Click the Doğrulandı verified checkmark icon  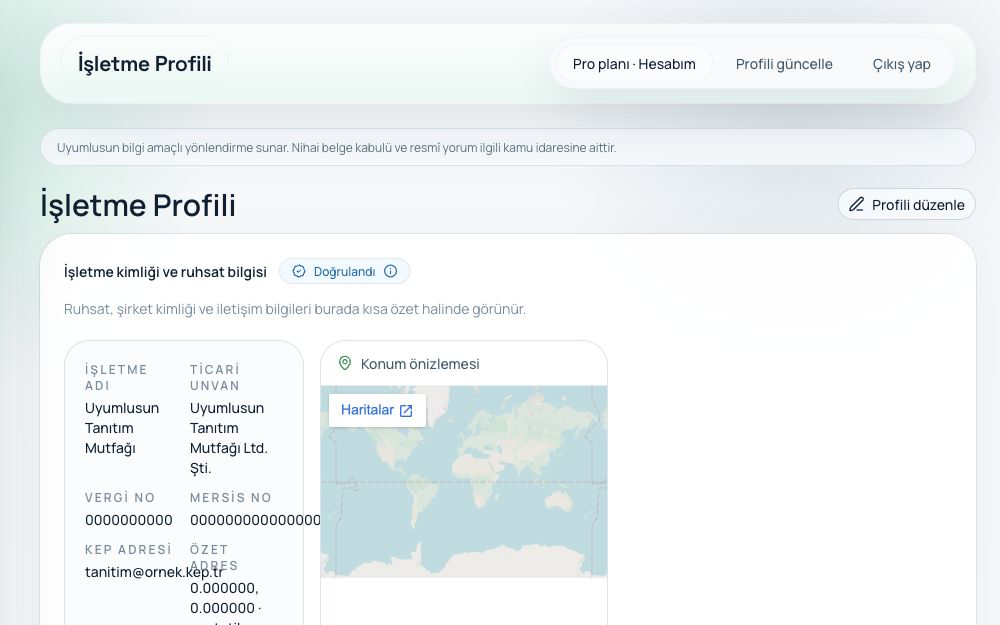tap(298, 271)
